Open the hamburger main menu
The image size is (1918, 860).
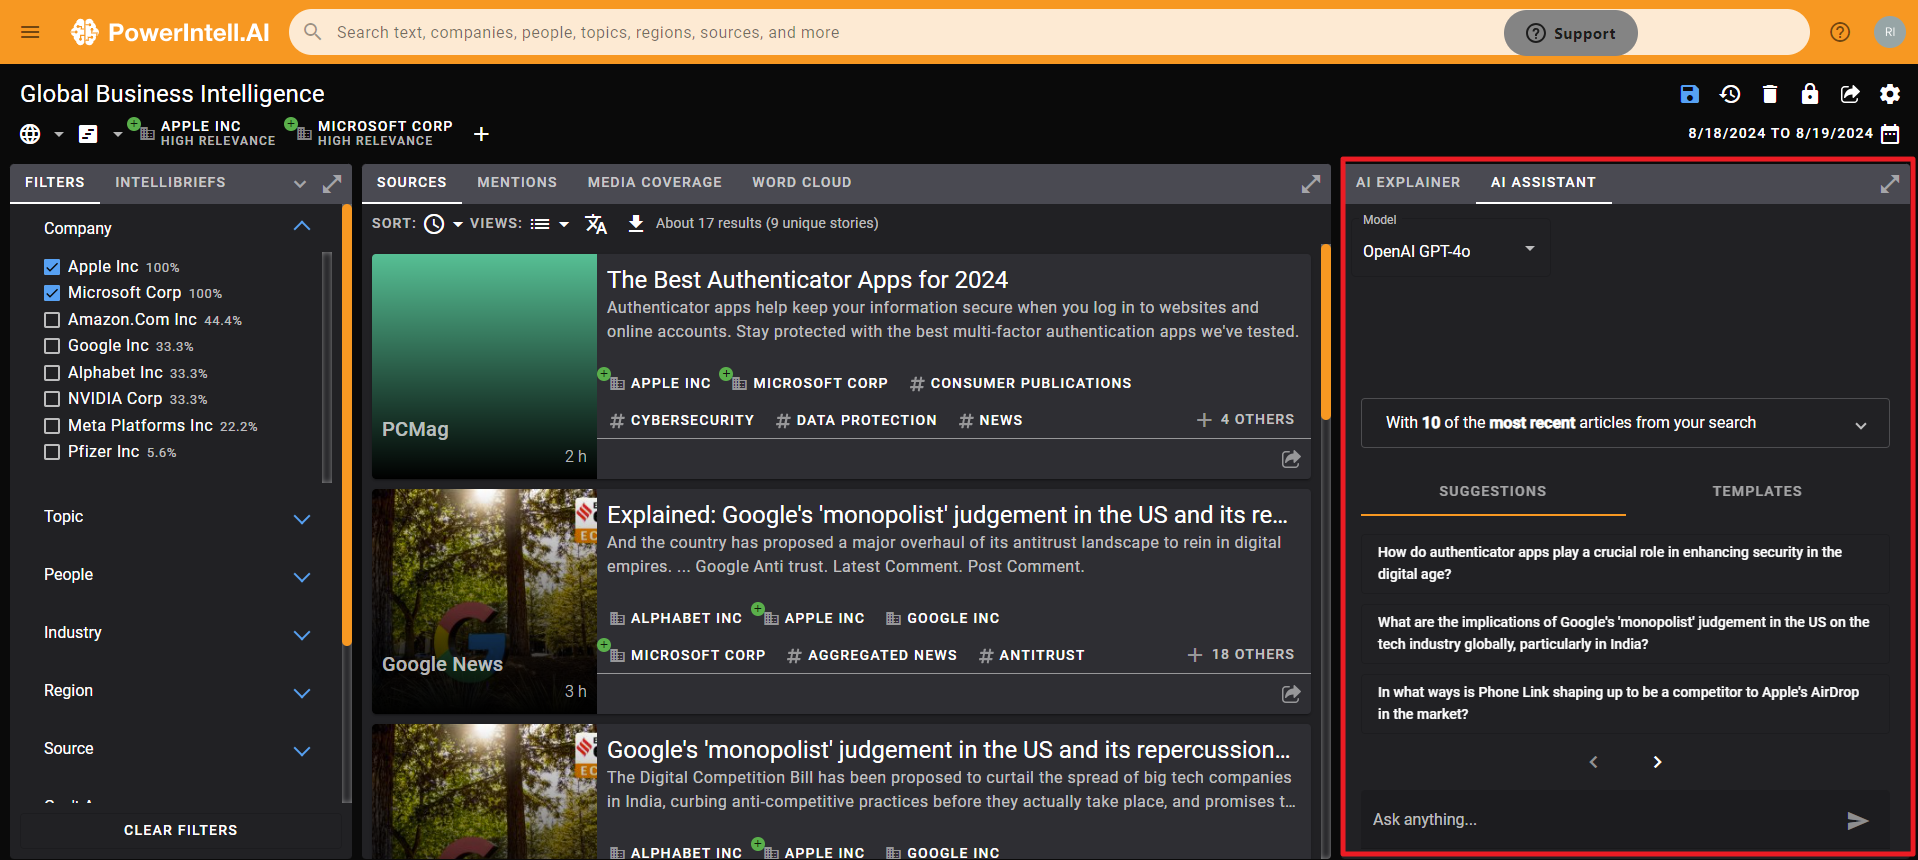pos(30,32)
